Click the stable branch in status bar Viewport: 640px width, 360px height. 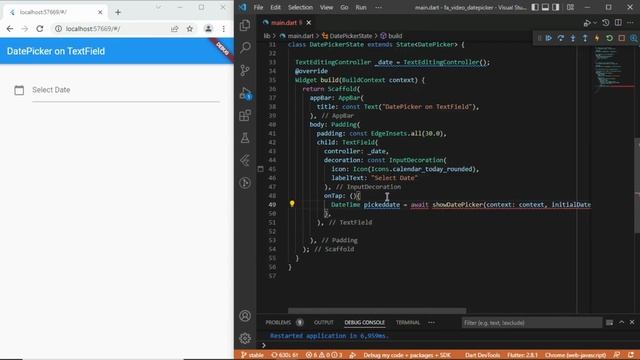[x=252, y=355]
